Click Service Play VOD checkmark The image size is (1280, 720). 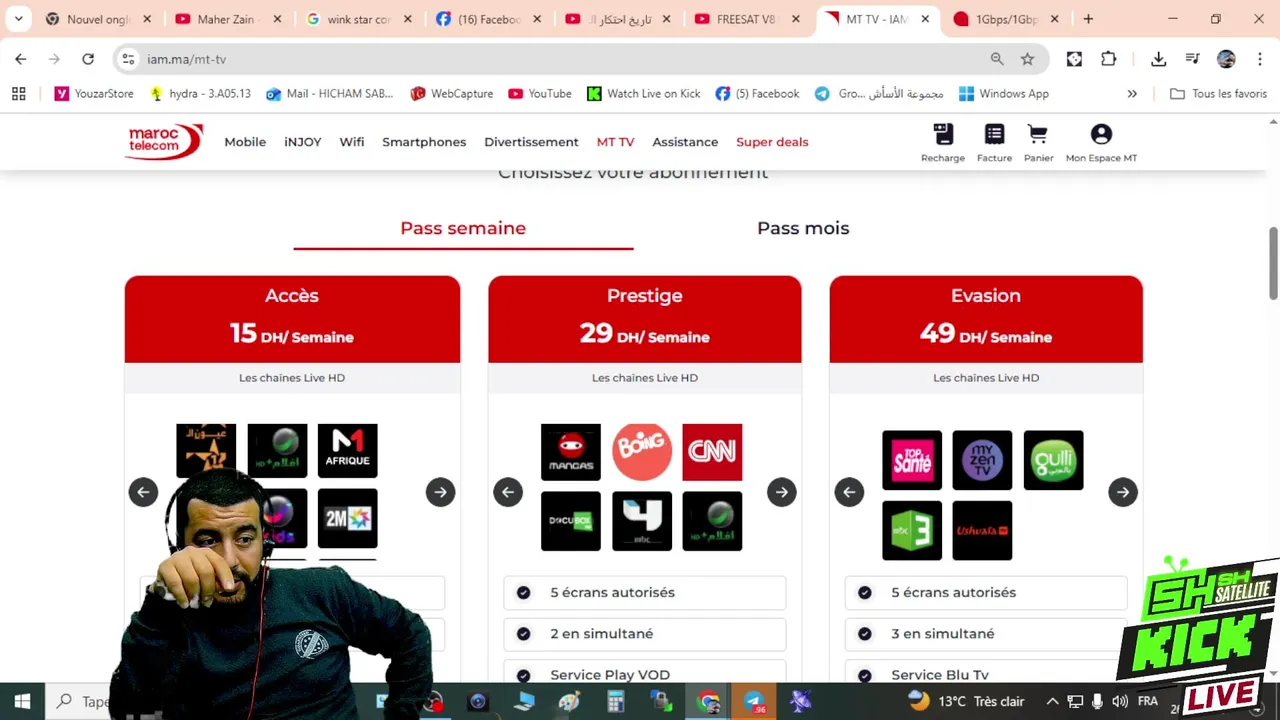(x=523, y=675)
